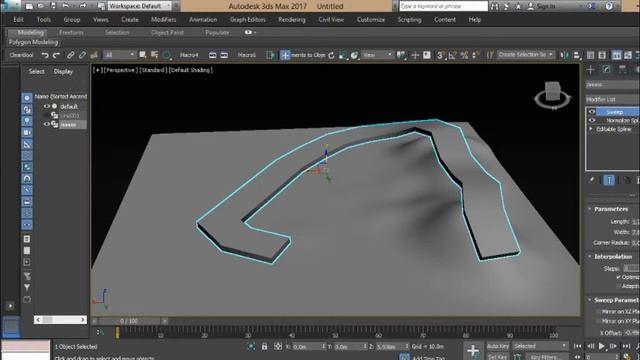
Task: Open the Scripting menu
Action: pos(409,20)
